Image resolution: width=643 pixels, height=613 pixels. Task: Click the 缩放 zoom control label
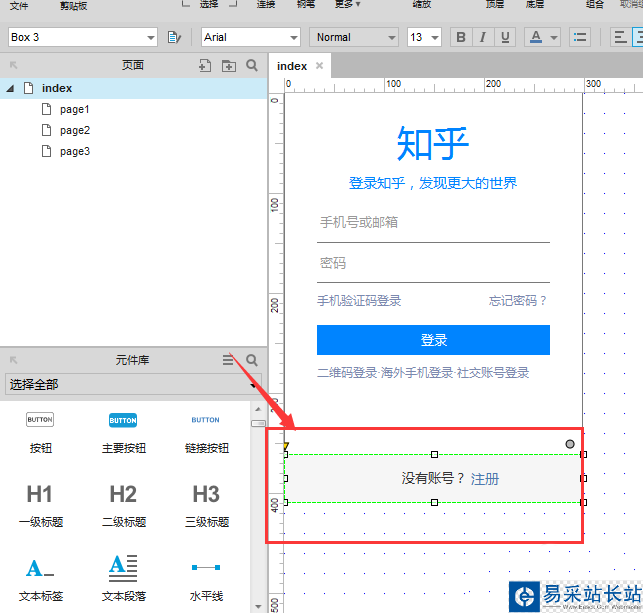coord(422,5)
